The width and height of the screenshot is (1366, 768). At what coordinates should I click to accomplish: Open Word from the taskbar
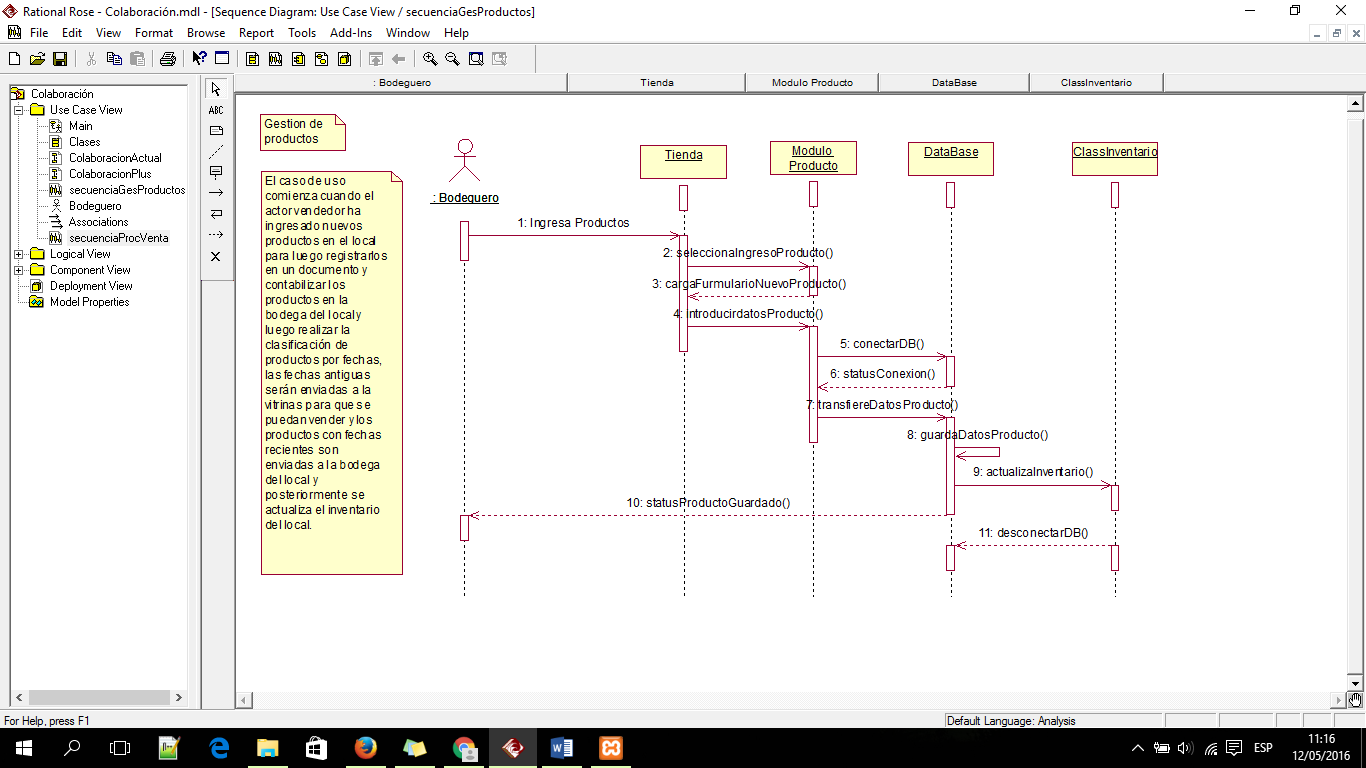(x=561, y=748)
